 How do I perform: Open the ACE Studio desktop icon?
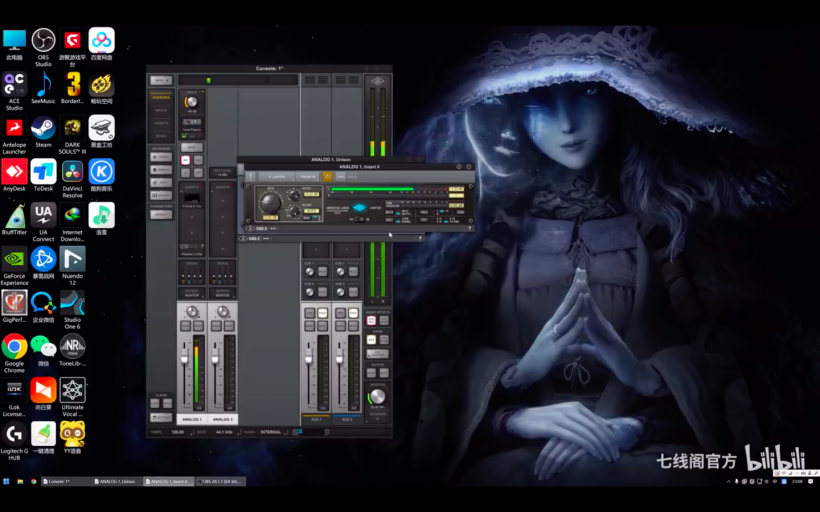point(14,90)
